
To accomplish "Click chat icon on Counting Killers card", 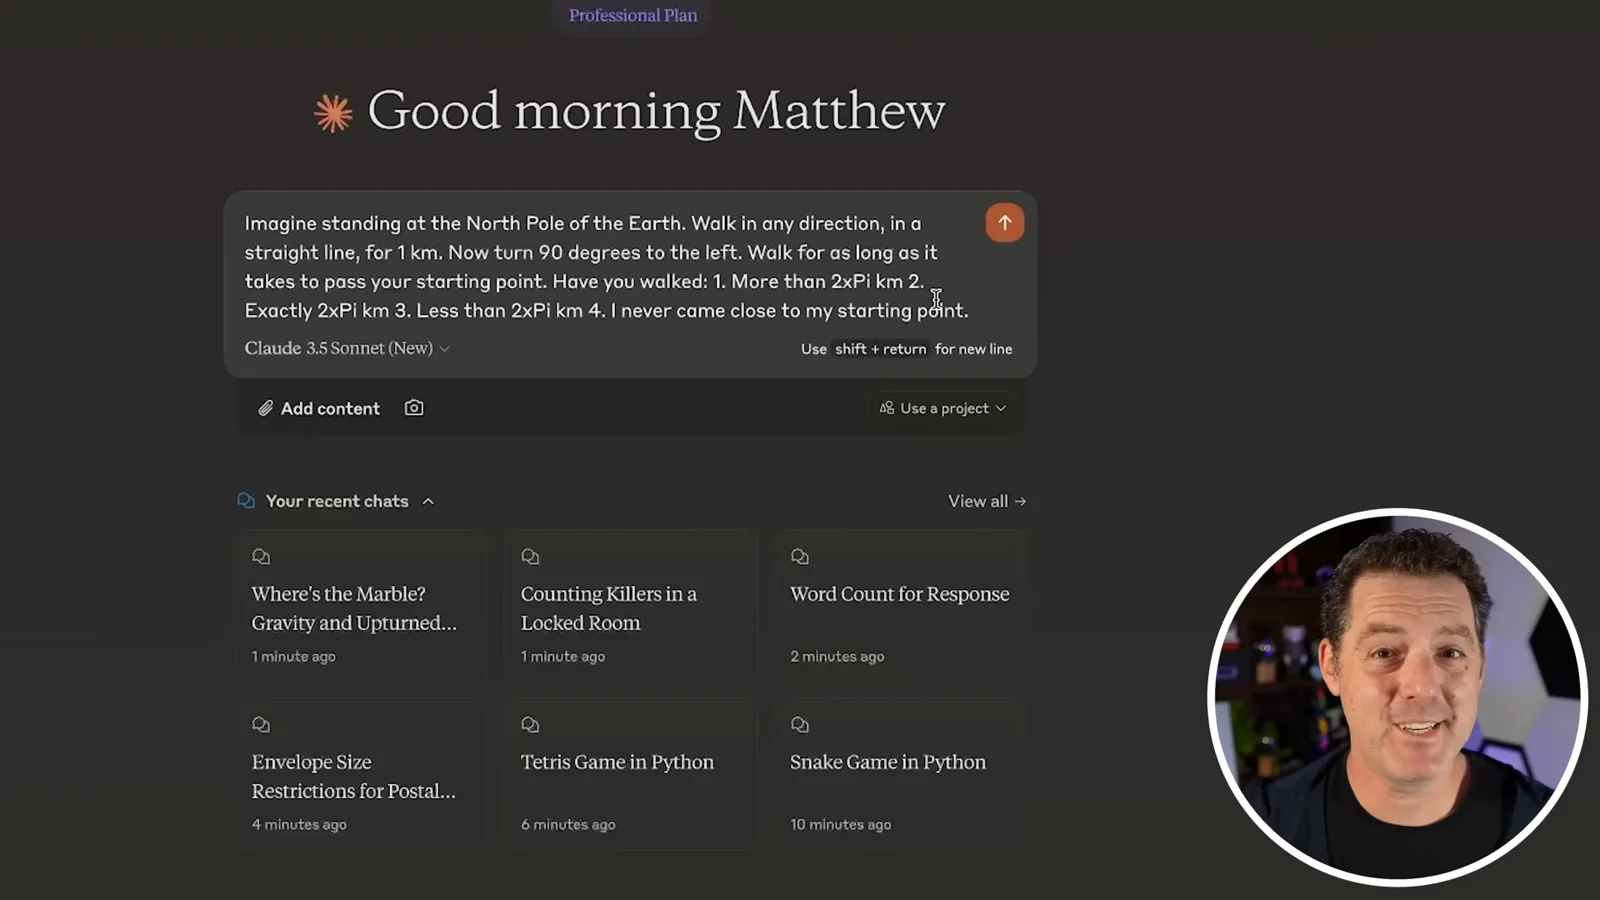I will click(530, 556).
